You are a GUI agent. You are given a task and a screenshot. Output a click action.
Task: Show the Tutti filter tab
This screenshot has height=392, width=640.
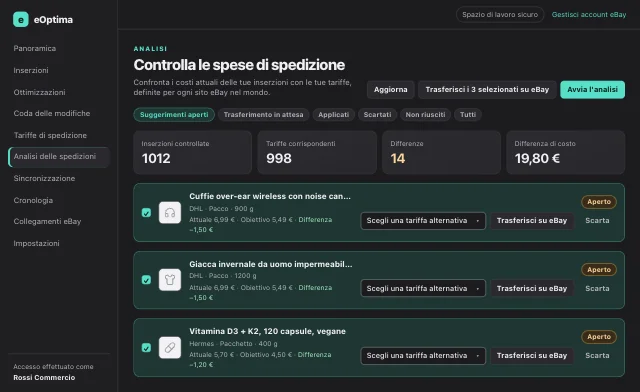pos(468,115)
